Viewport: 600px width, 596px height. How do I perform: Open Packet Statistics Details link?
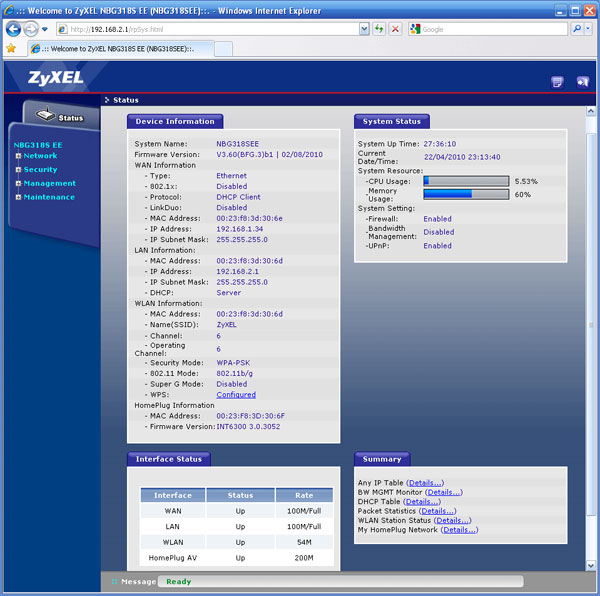click(437, 511)
